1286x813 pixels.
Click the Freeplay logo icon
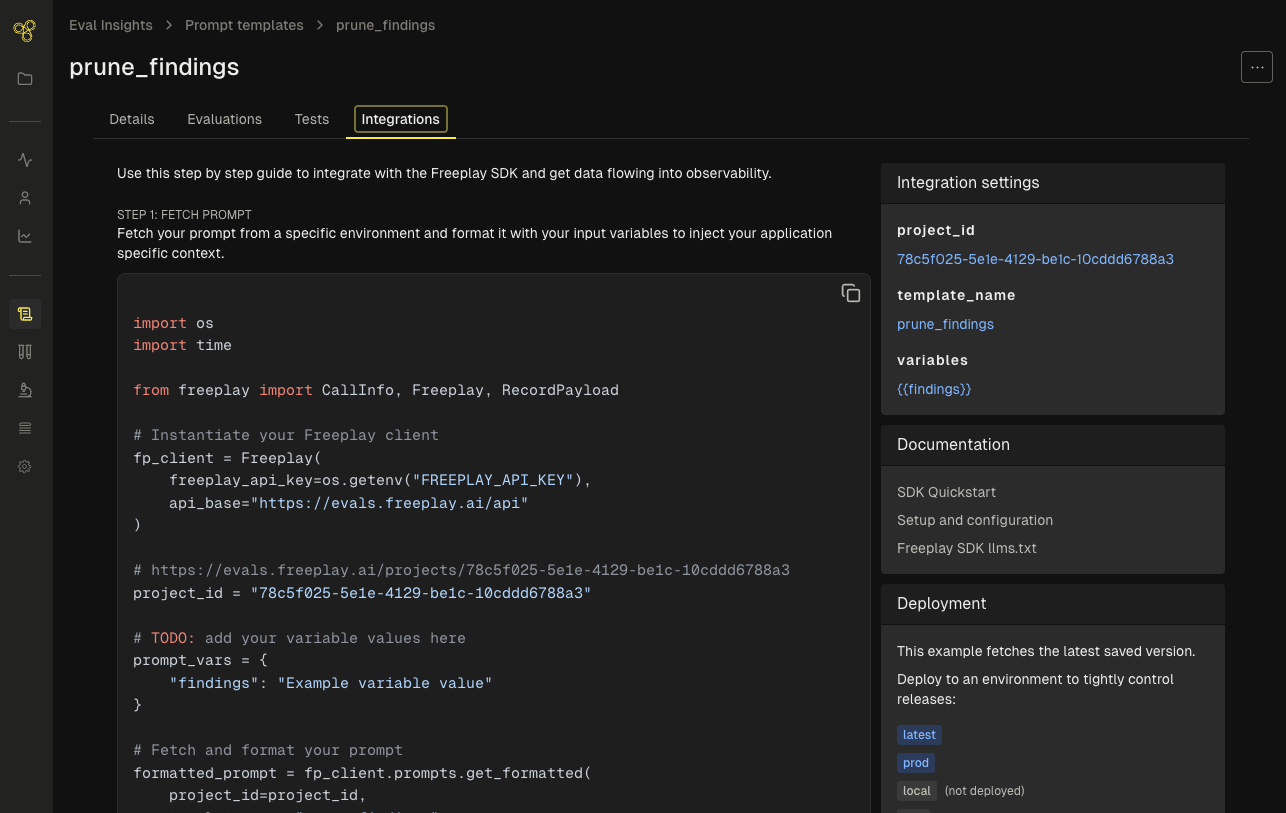25,30
